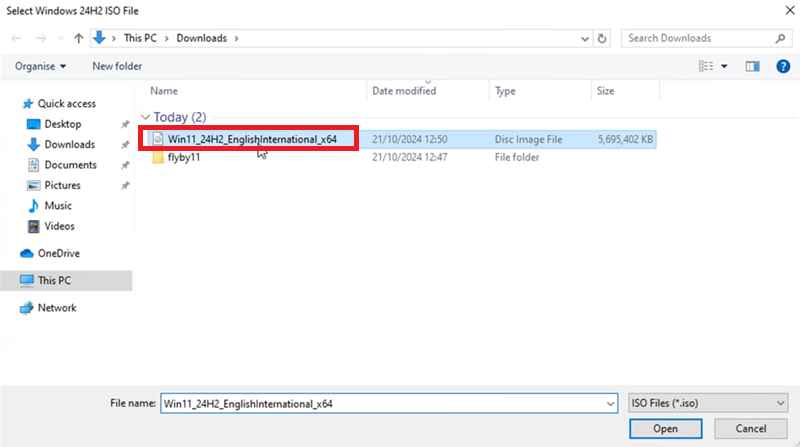The height and width of the screenshot is (447, 800).
Task: Click This PC in breadcrumb path
Action: pos(140,38)
